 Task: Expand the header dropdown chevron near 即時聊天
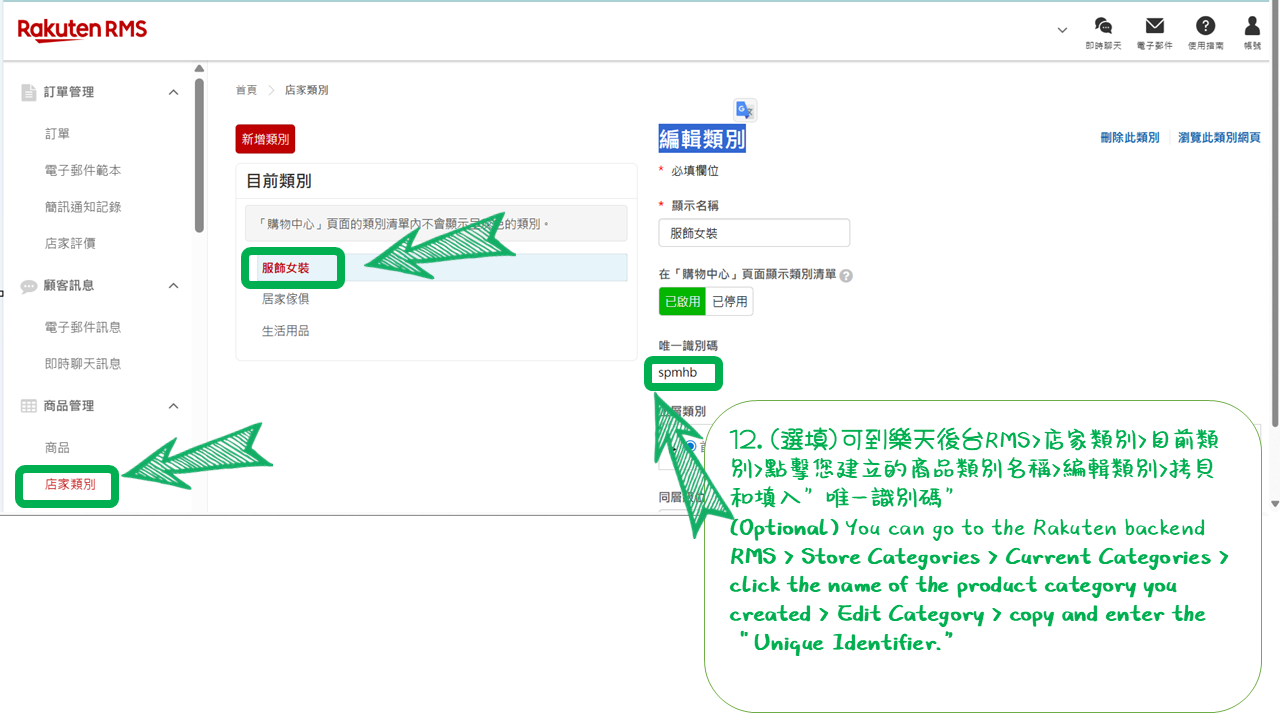[1062, 30]
